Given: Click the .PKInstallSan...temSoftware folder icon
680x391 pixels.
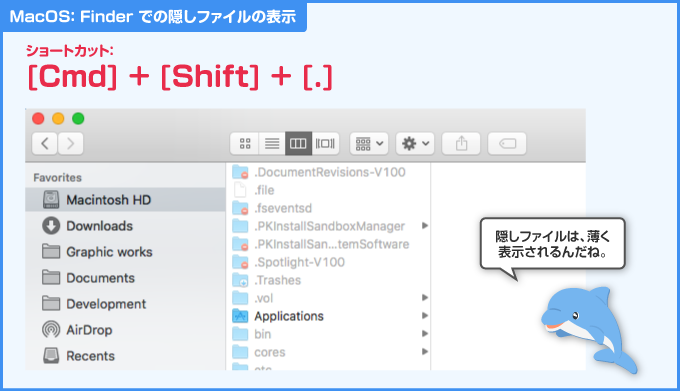Looking at the screenshot, I should pos(240,244).
